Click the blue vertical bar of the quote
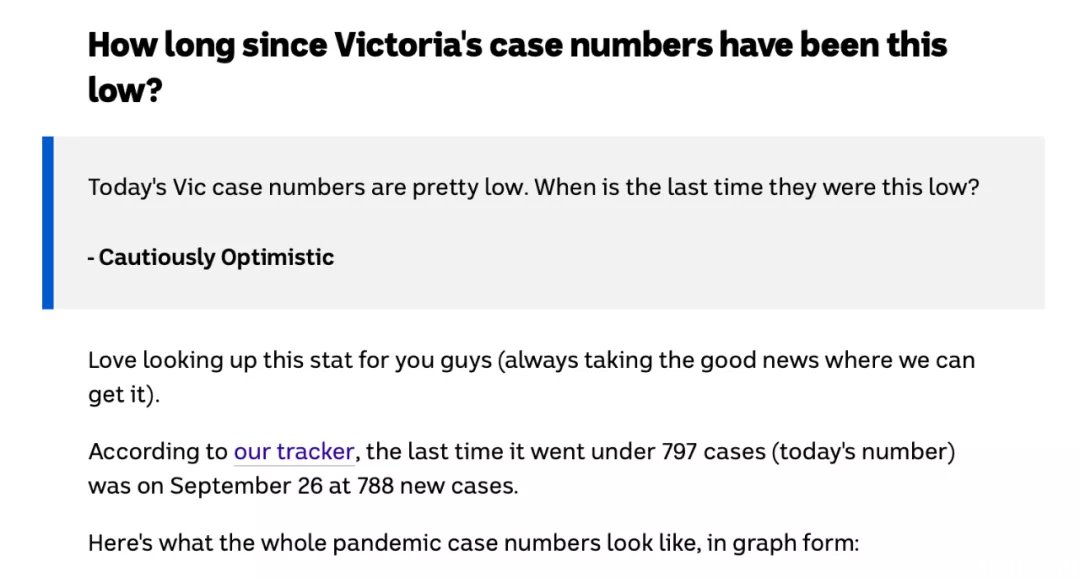This screenshot has height=578, width=1080. [x=48, y=223]
